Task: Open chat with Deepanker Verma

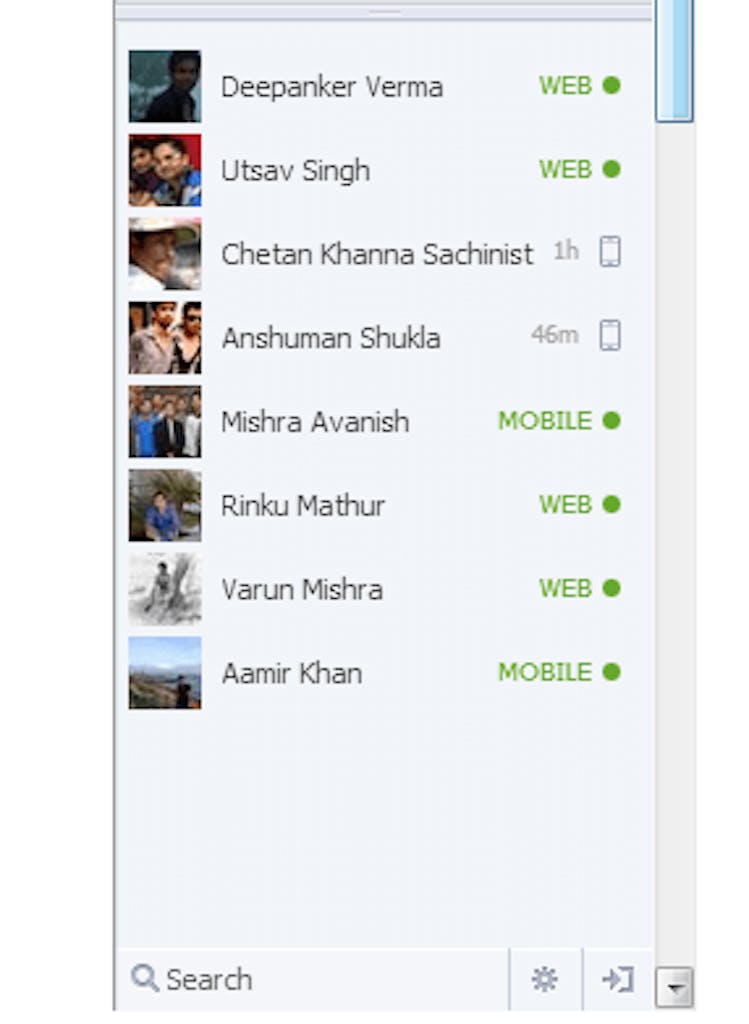Action: point(331,87)
